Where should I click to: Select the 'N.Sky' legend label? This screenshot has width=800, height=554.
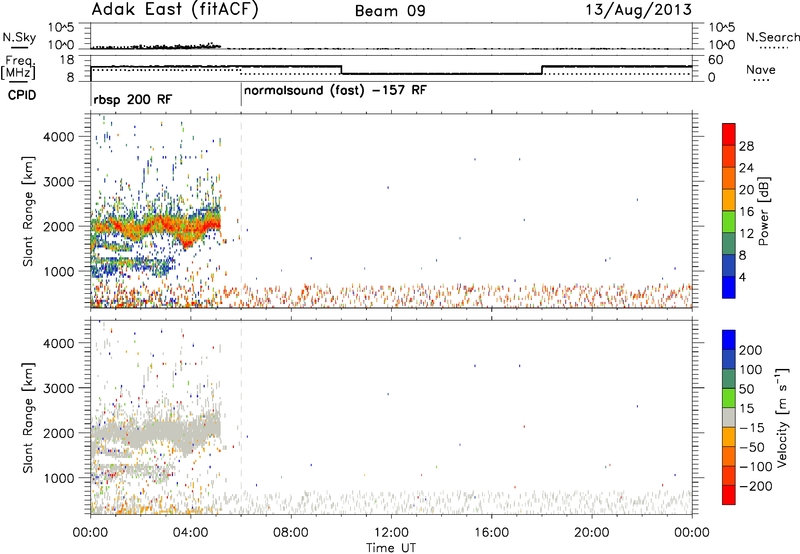coord(19,37)
